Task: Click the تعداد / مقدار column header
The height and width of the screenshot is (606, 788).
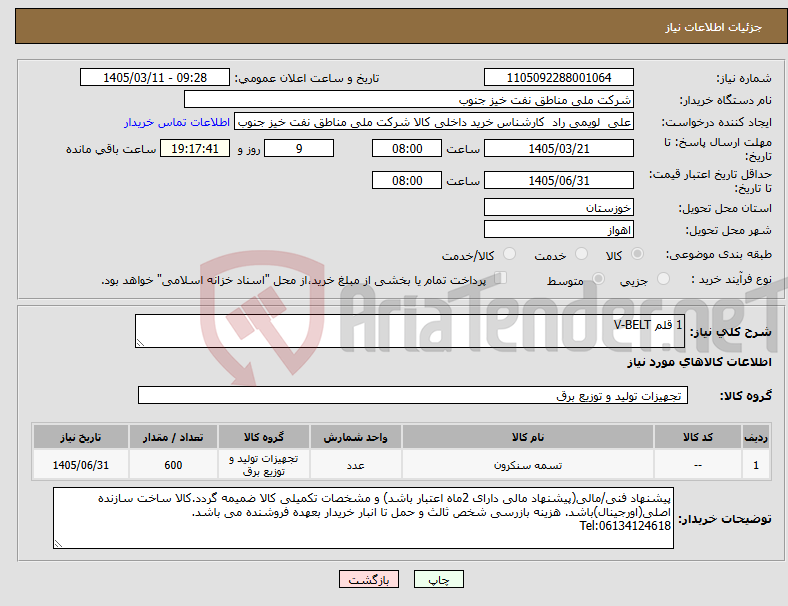Action: 173,437
